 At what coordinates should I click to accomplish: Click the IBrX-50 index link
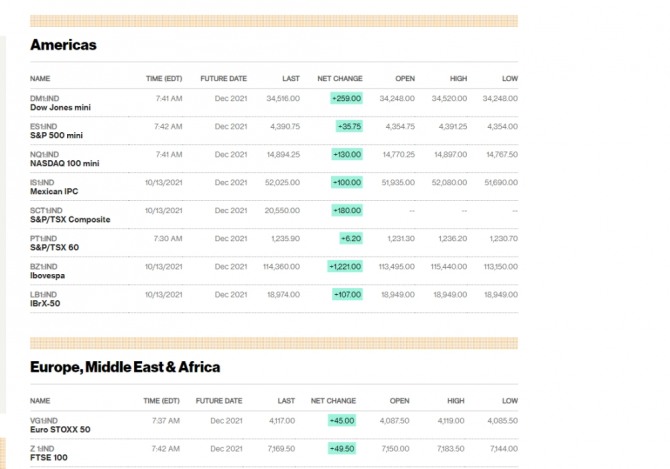[47, 303]
